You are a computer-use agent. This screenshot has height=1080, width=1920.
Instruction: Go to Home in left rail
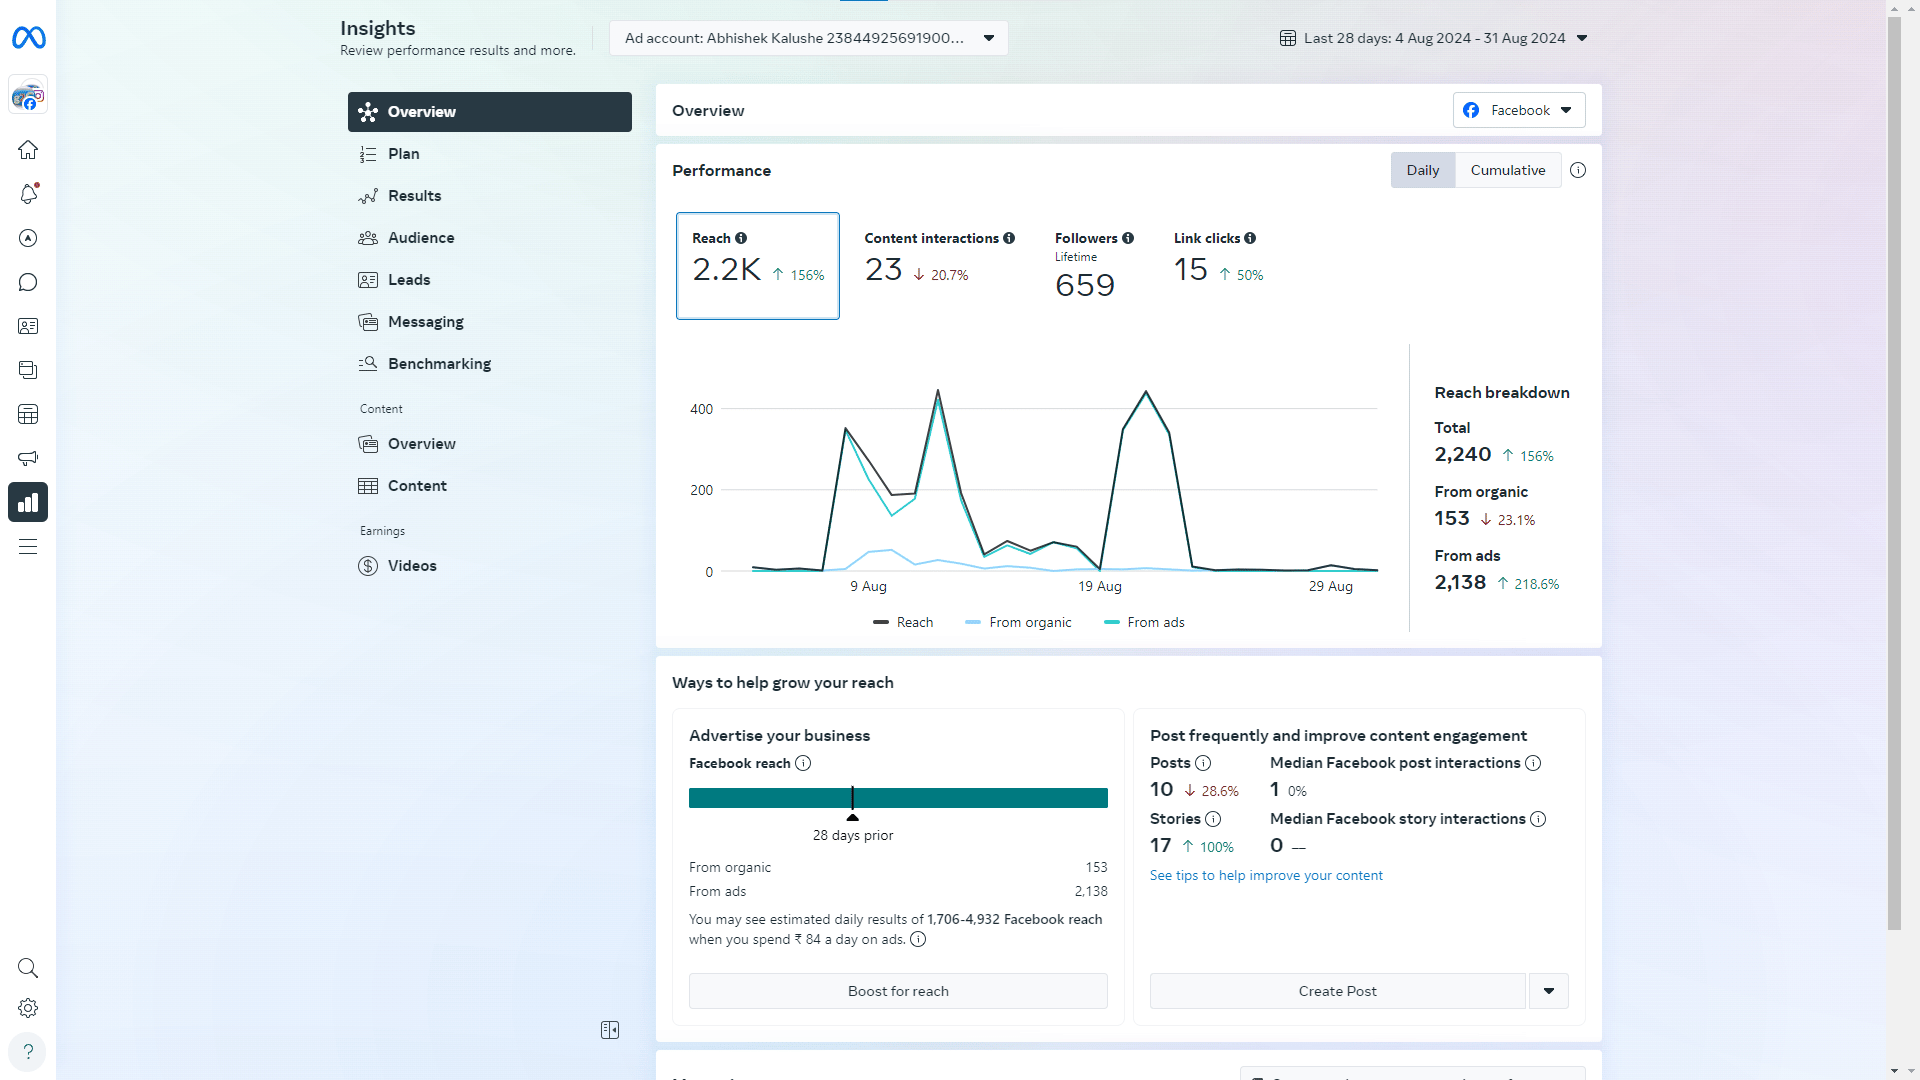click(28, 150)
